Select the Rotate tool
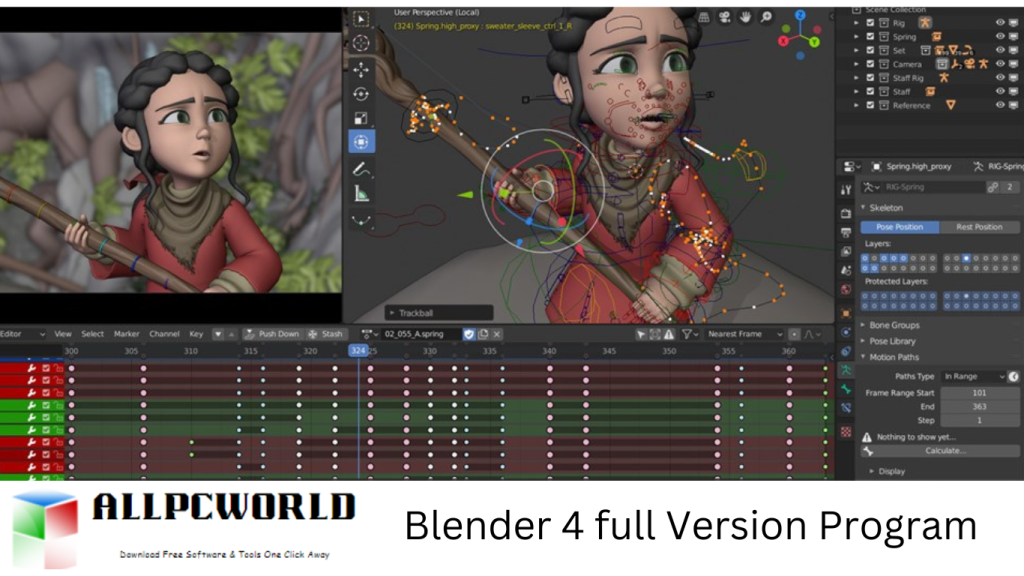 (x=360, y=94)
